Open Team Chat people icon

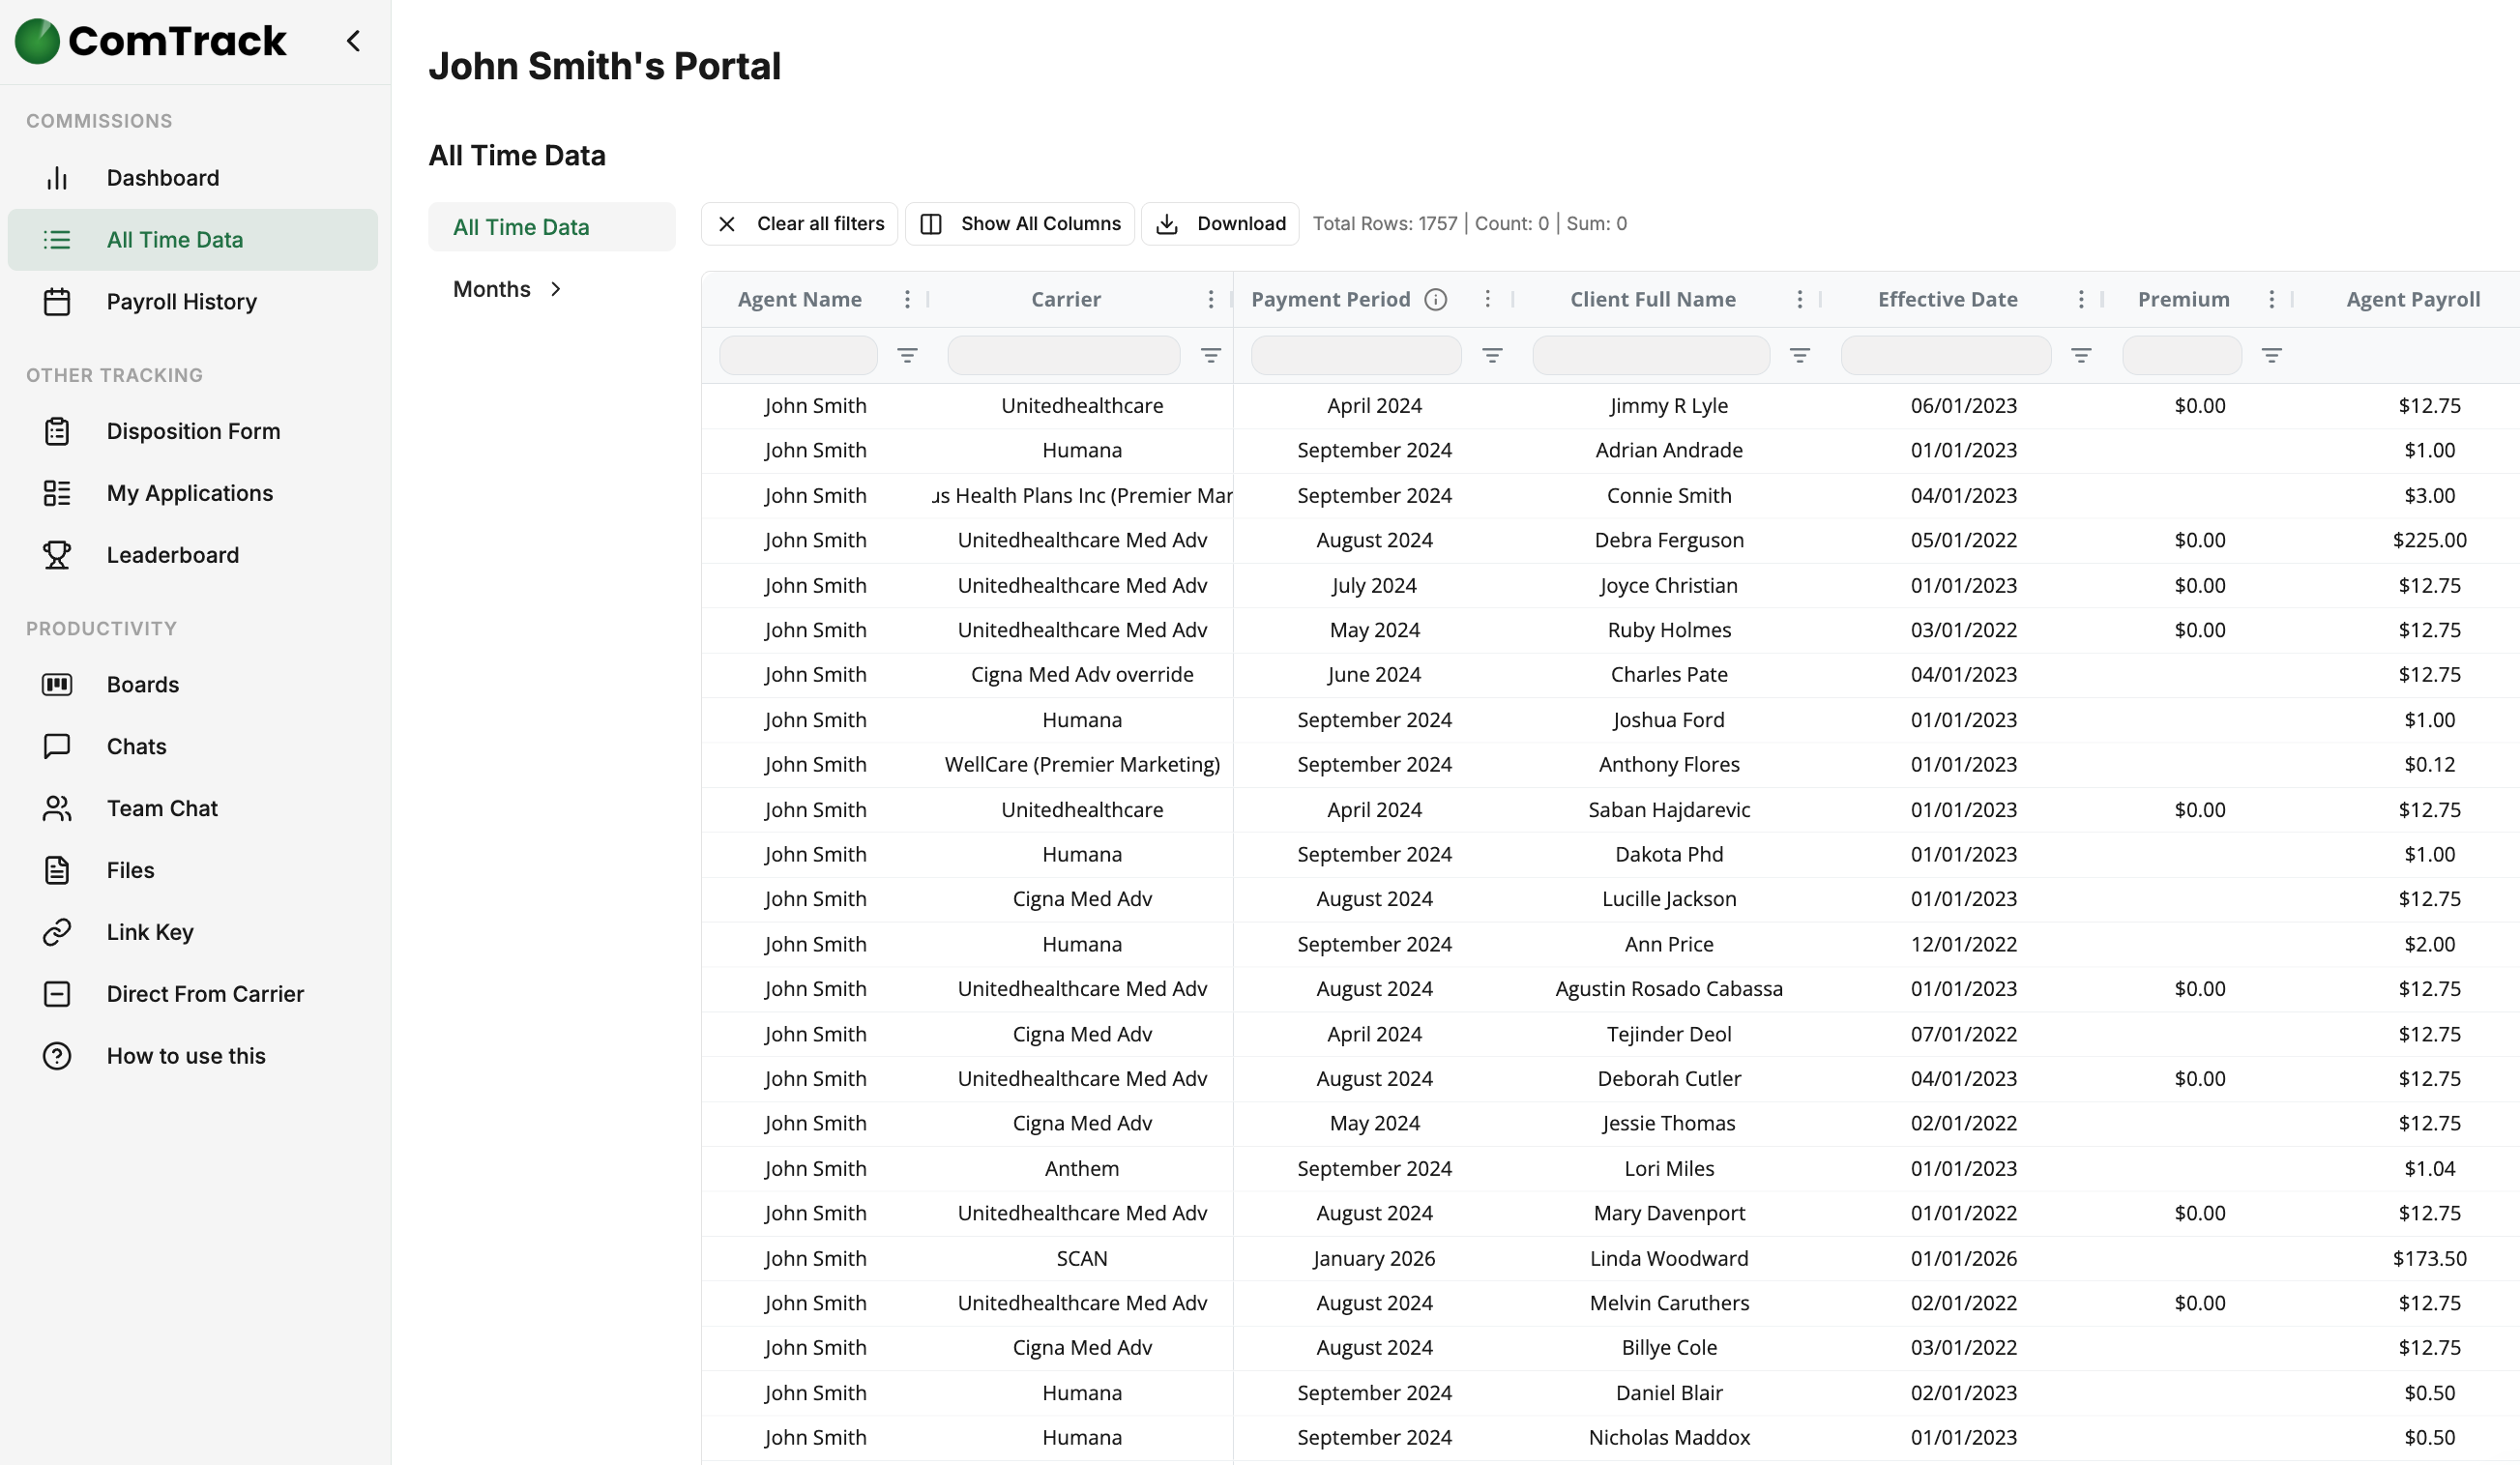click(x=57, y=809)
